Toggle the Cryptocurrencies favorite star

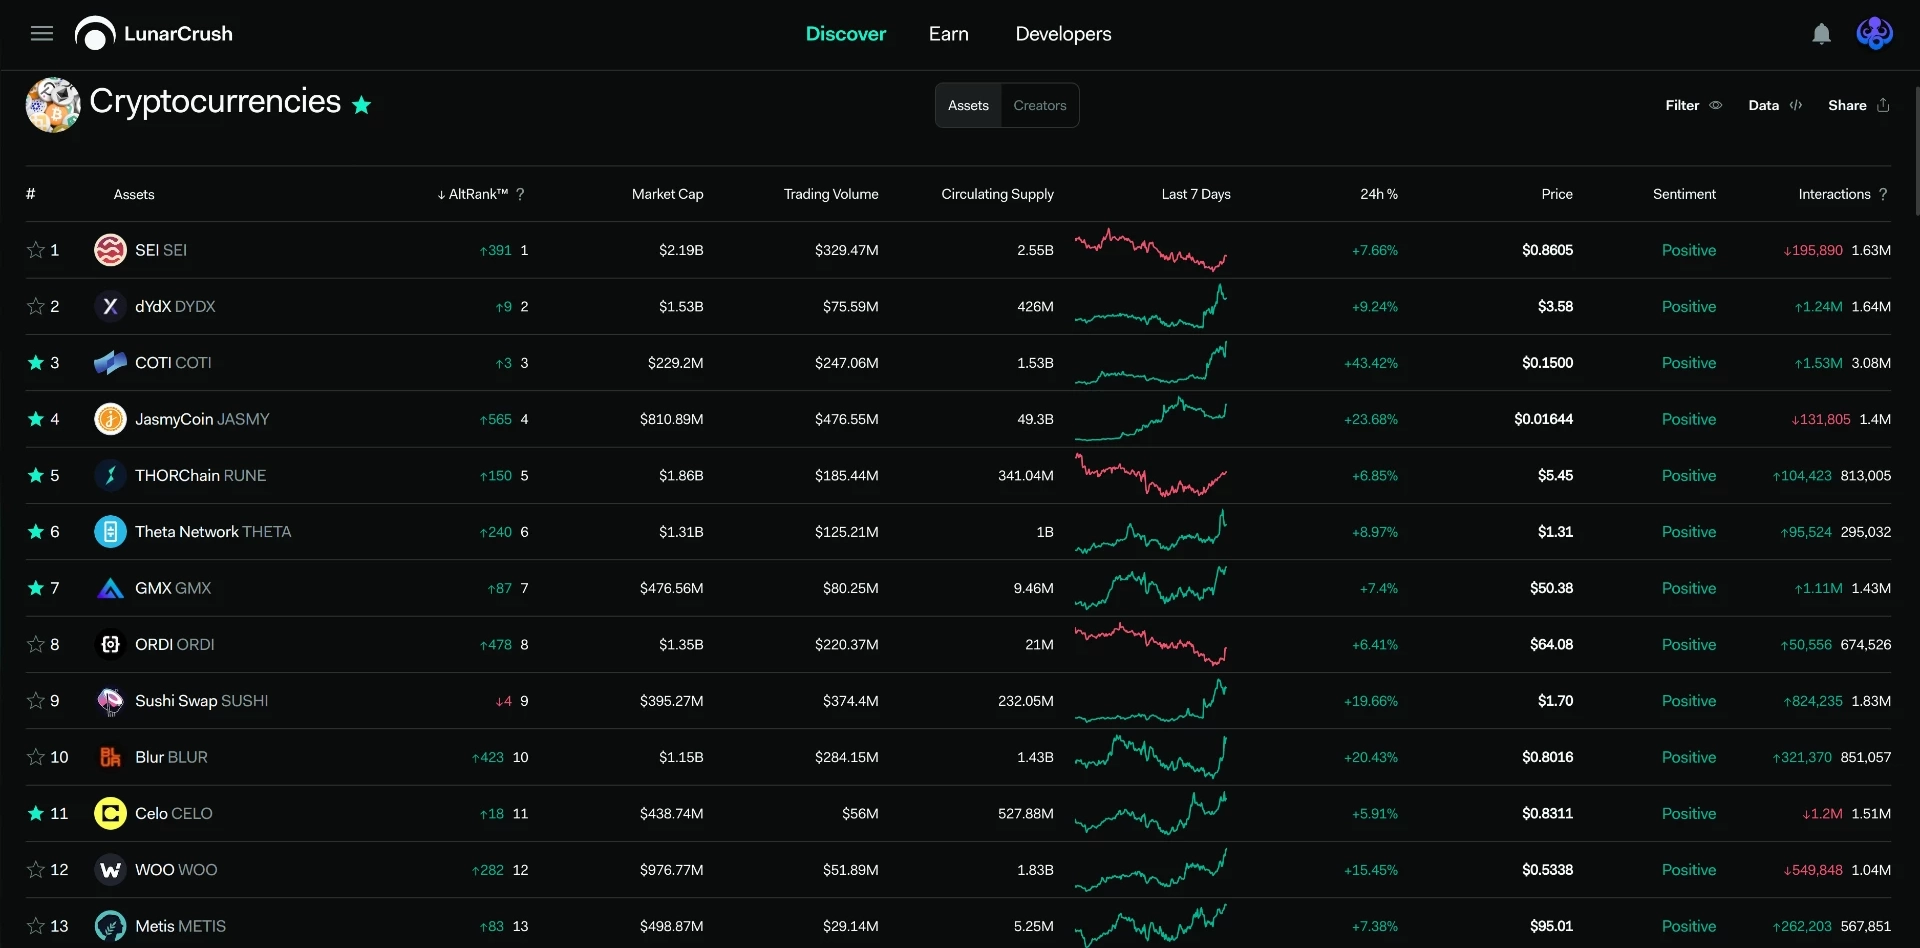362,105
